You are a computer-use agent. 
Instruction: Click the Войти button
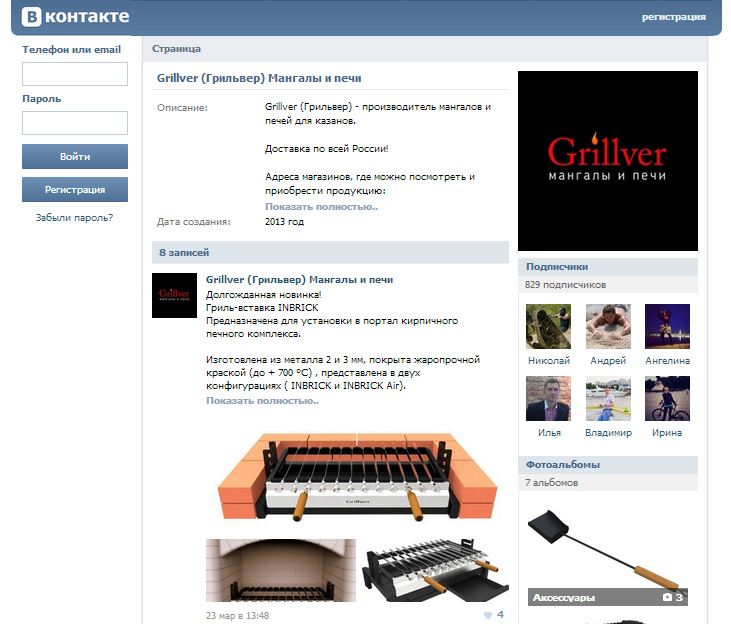click(x=75, y=156)
